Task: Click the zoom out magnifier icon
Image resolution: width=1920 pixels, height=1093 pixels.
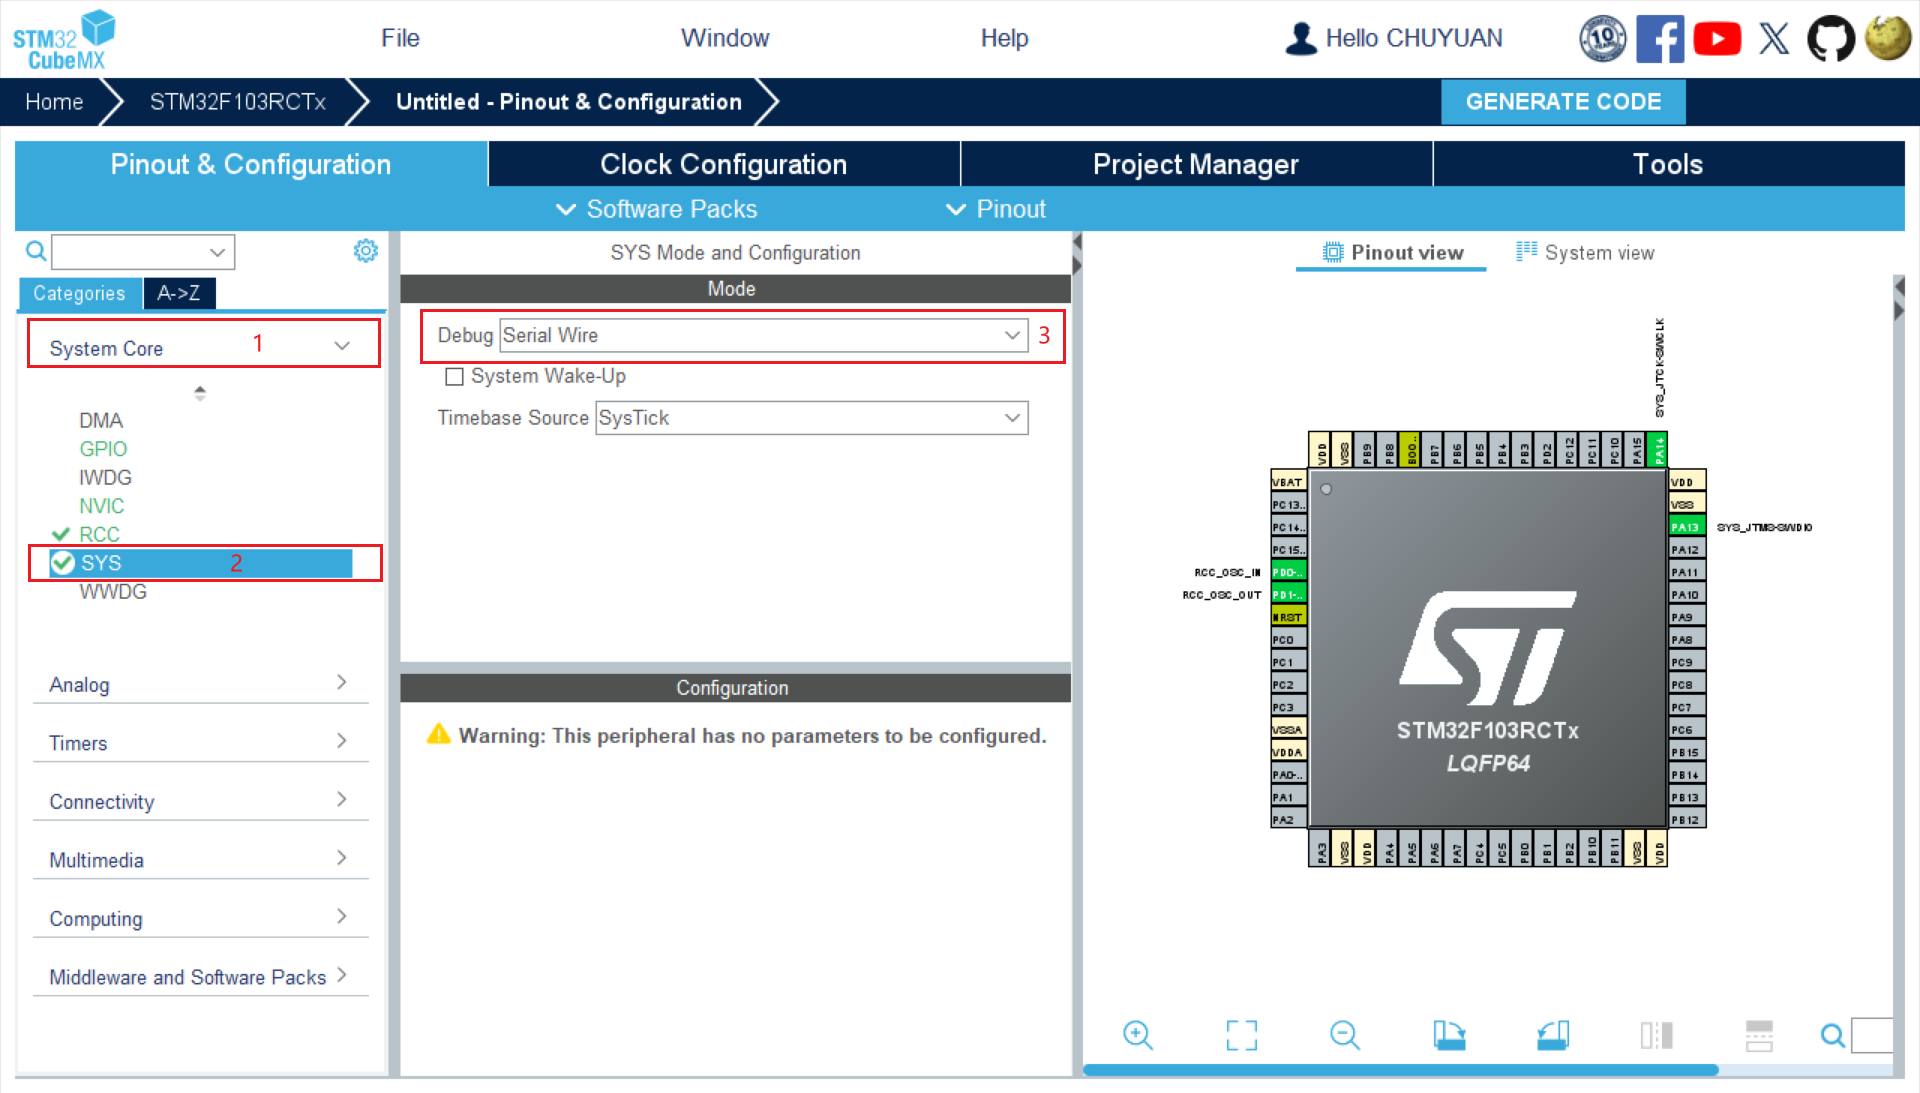Action: point(1344,1035)
